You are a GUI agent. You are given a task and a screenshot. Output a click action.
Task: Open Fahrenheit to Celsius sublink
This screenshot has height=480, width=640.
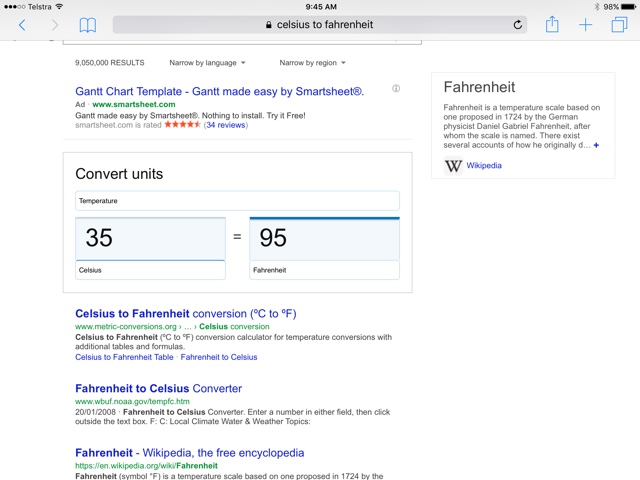(219, 357)
